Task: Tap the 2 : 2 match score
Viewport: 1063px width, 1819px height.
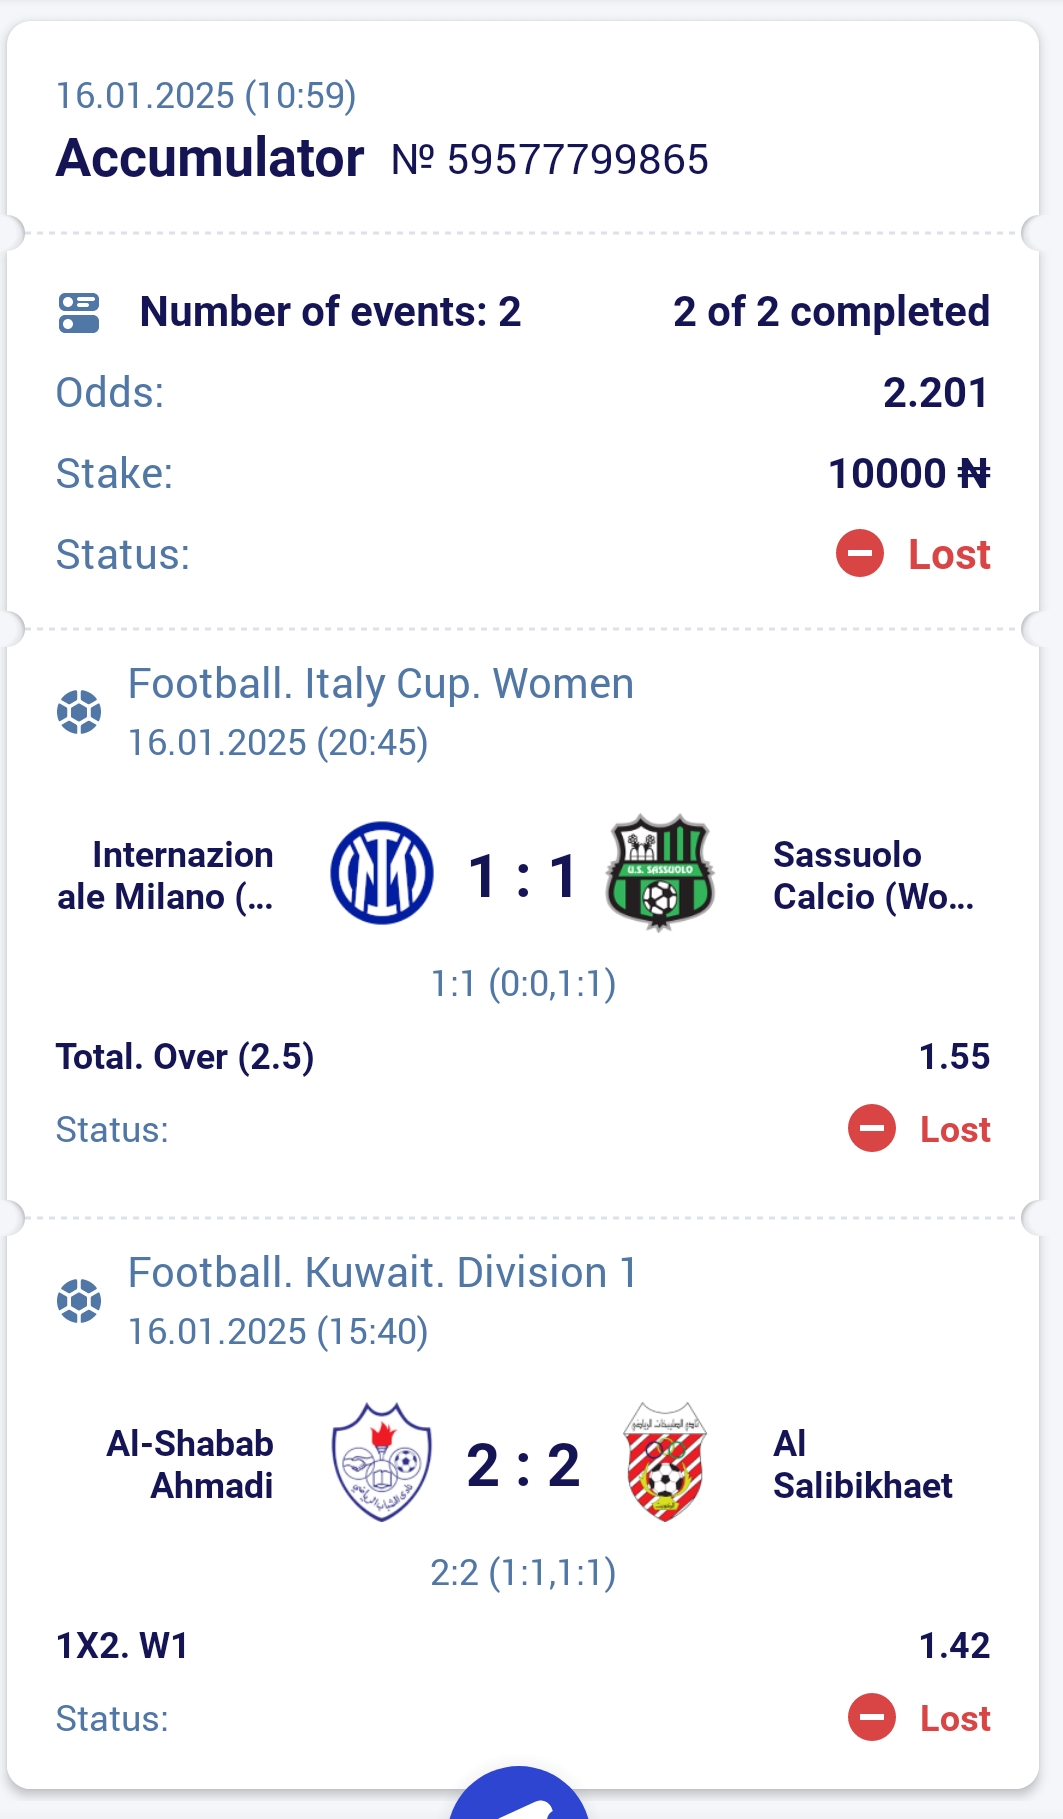Action: point(523,1465)
